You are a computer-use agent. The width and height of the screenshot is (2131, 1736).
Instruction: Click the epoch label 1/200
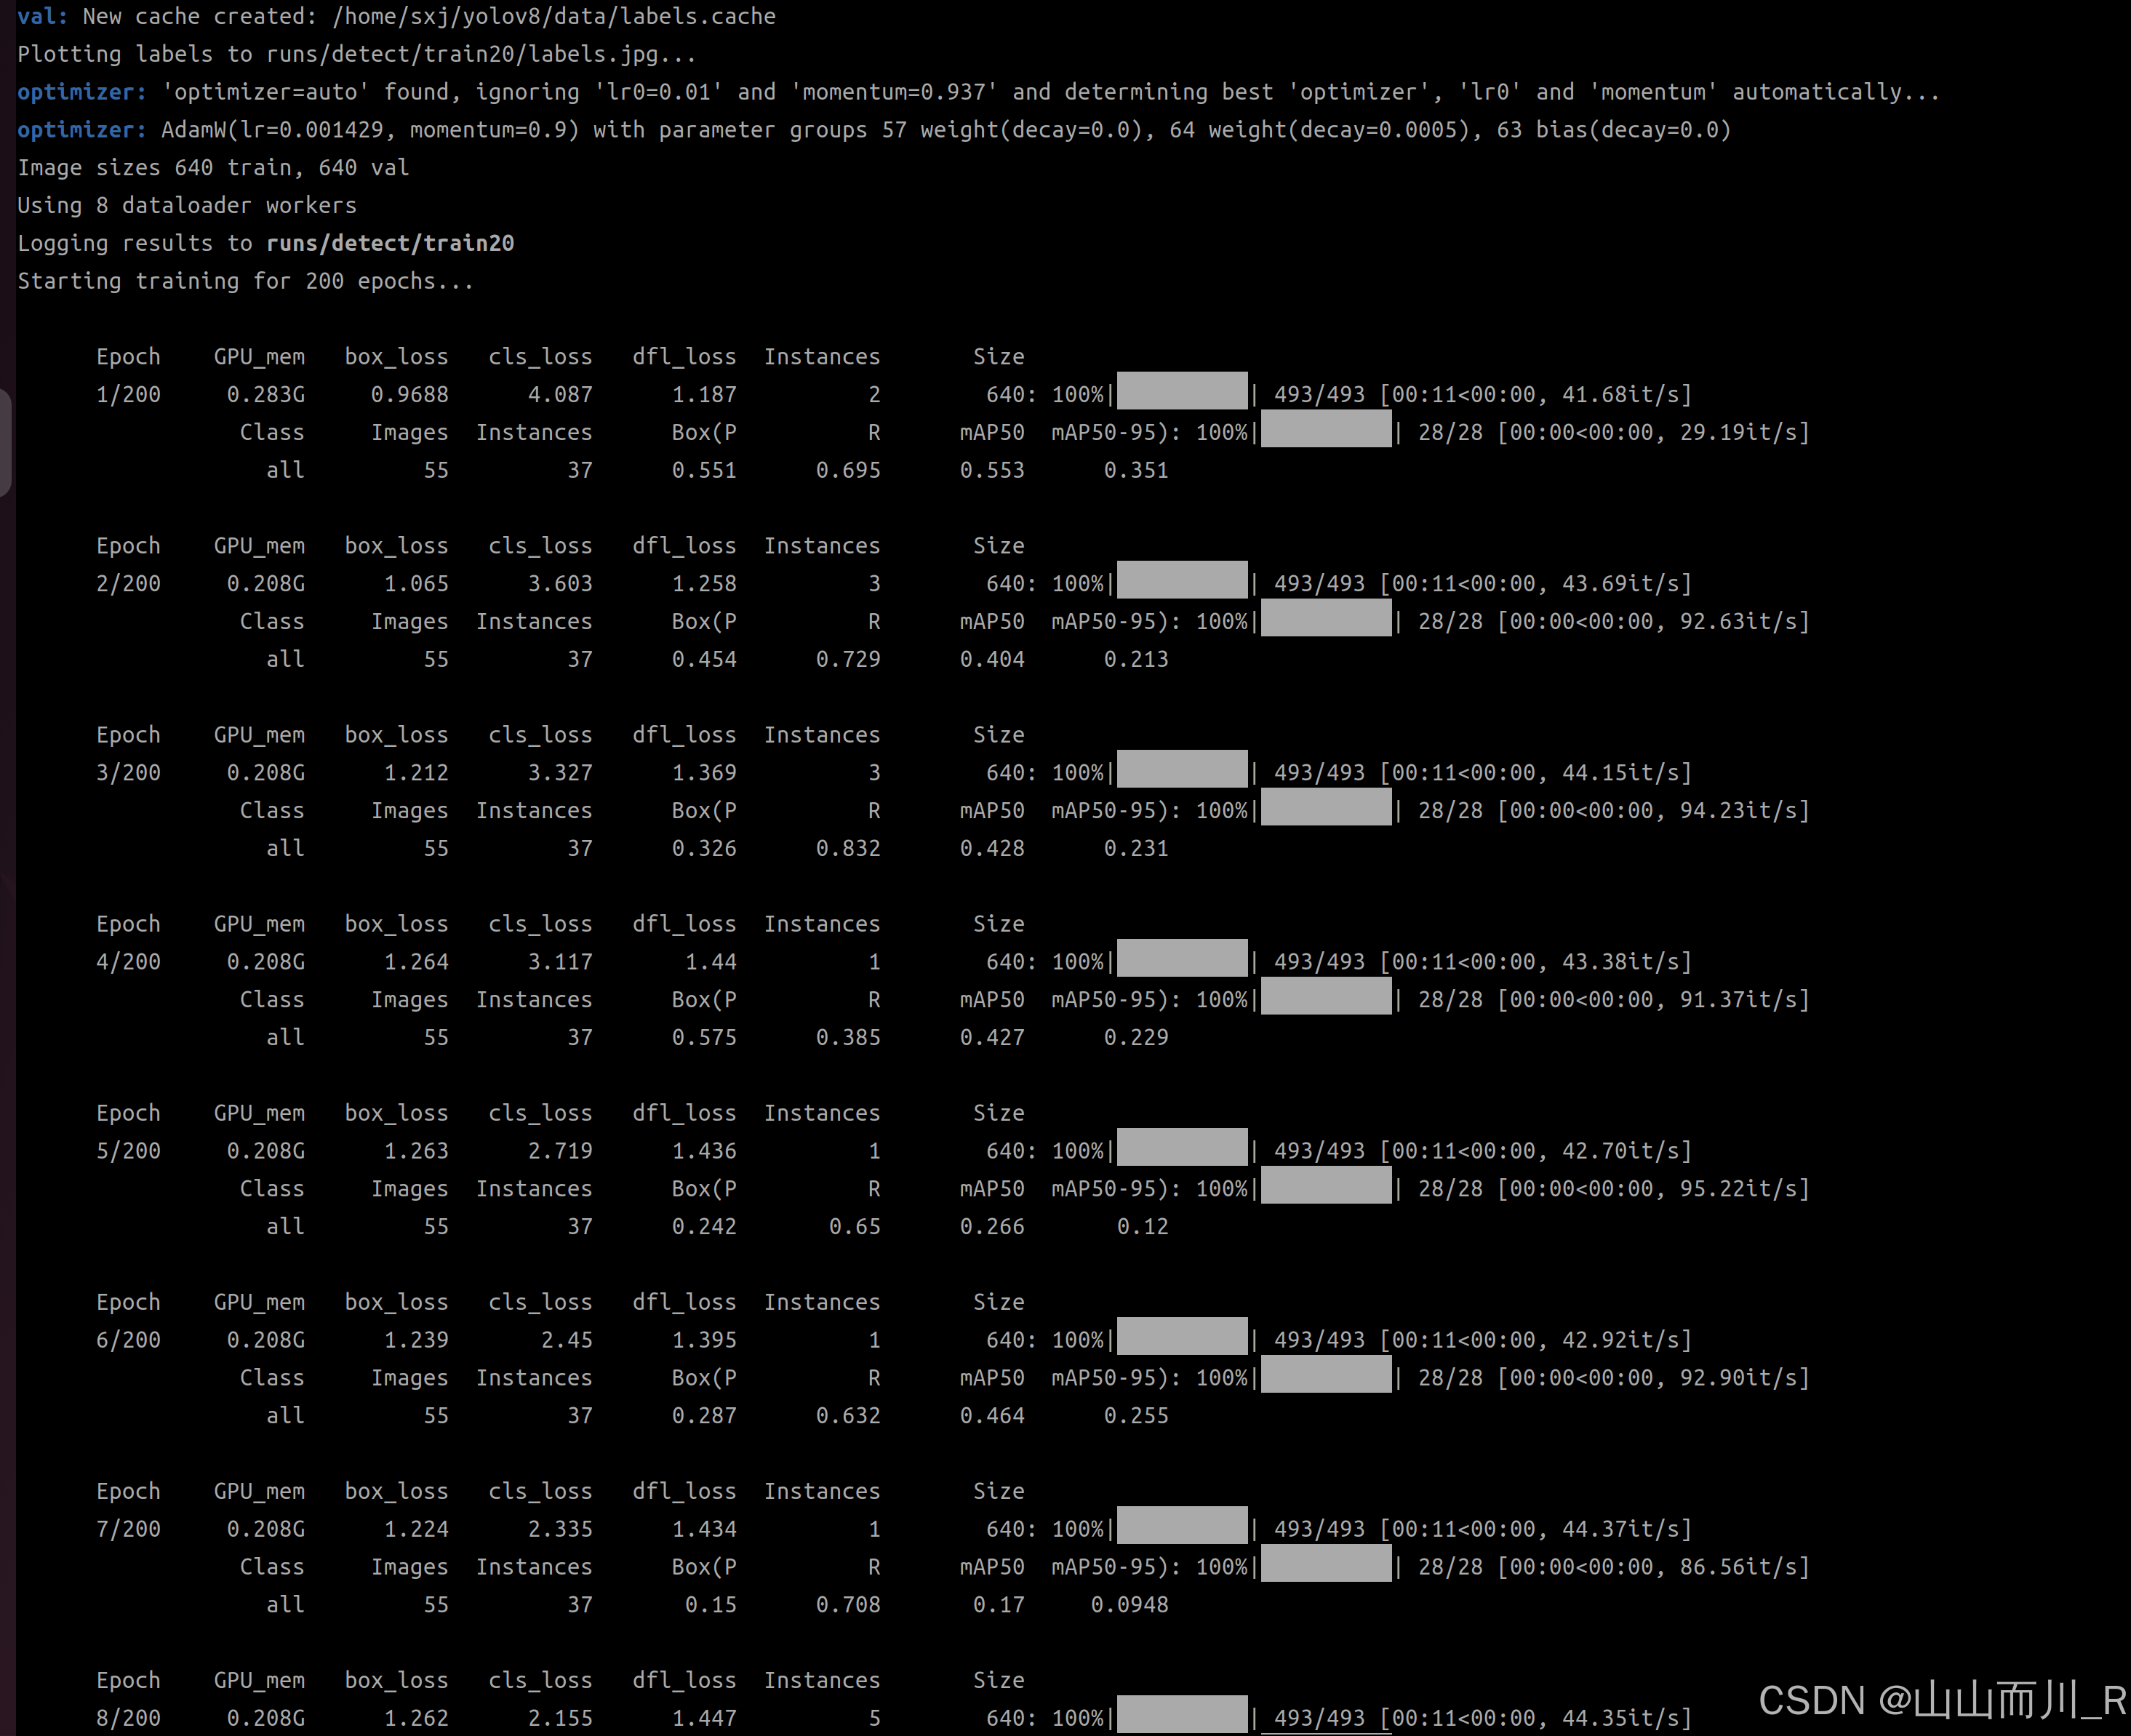[x=128, y=395]
